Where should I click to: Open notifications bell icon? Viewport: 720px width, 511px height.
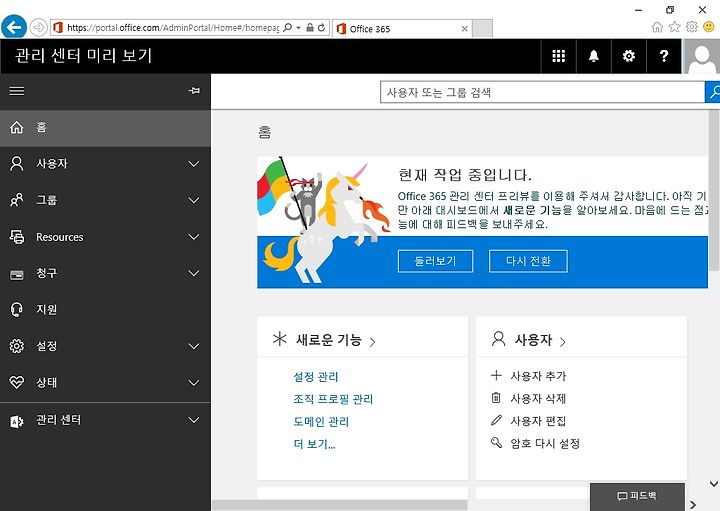594,56
